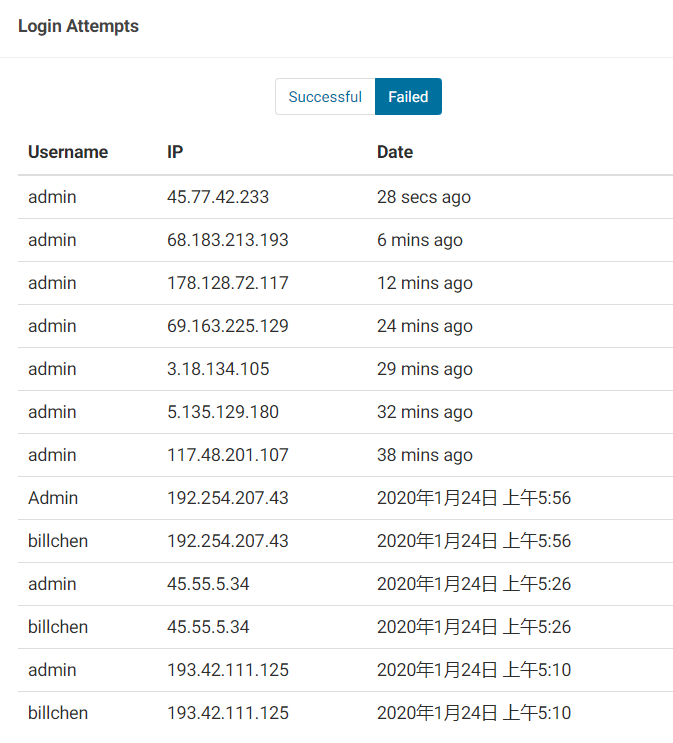
Task: Click IP 5.135.129.180
Action: pos(223,412)
